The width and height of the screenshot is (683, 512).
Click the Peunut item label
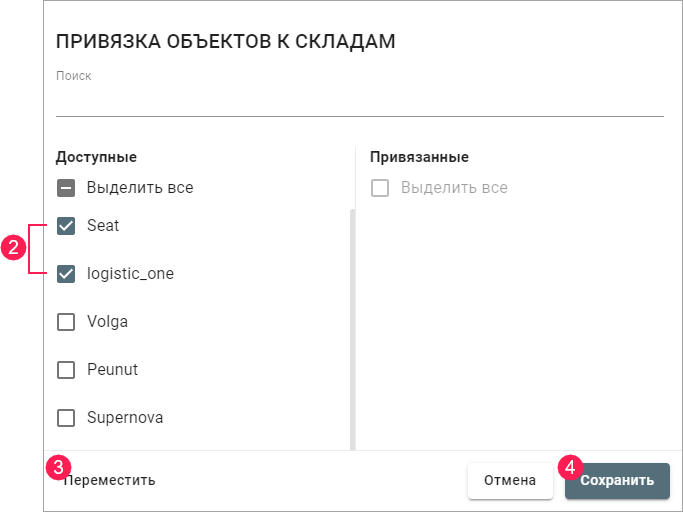click(112, 370)
